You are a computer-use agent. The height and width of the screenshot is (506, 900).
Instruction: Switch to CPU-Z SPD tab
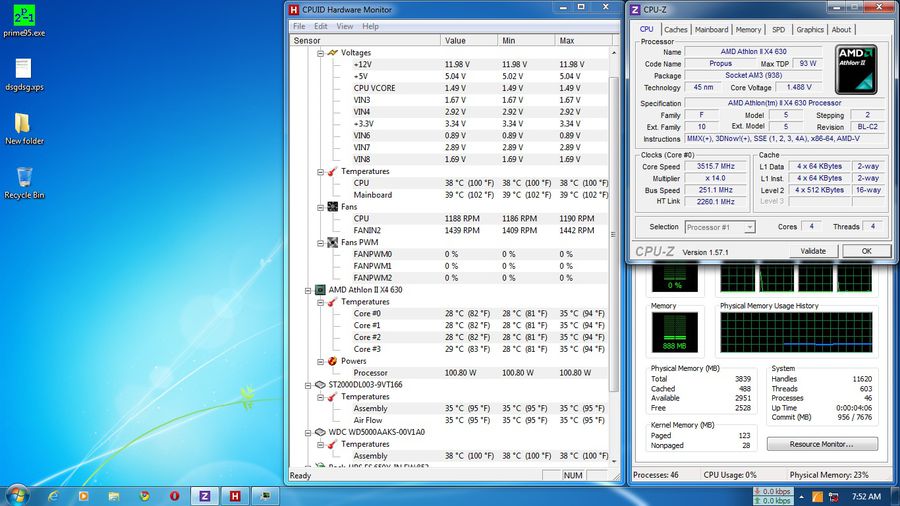pyautogui.click(x=778, y=30)
